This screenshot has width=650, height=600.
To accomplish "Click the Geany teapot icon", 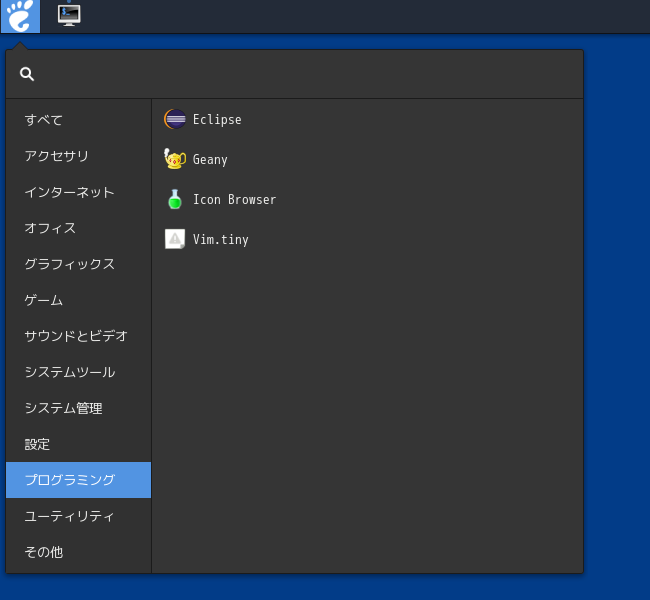I will pos(175,159).
